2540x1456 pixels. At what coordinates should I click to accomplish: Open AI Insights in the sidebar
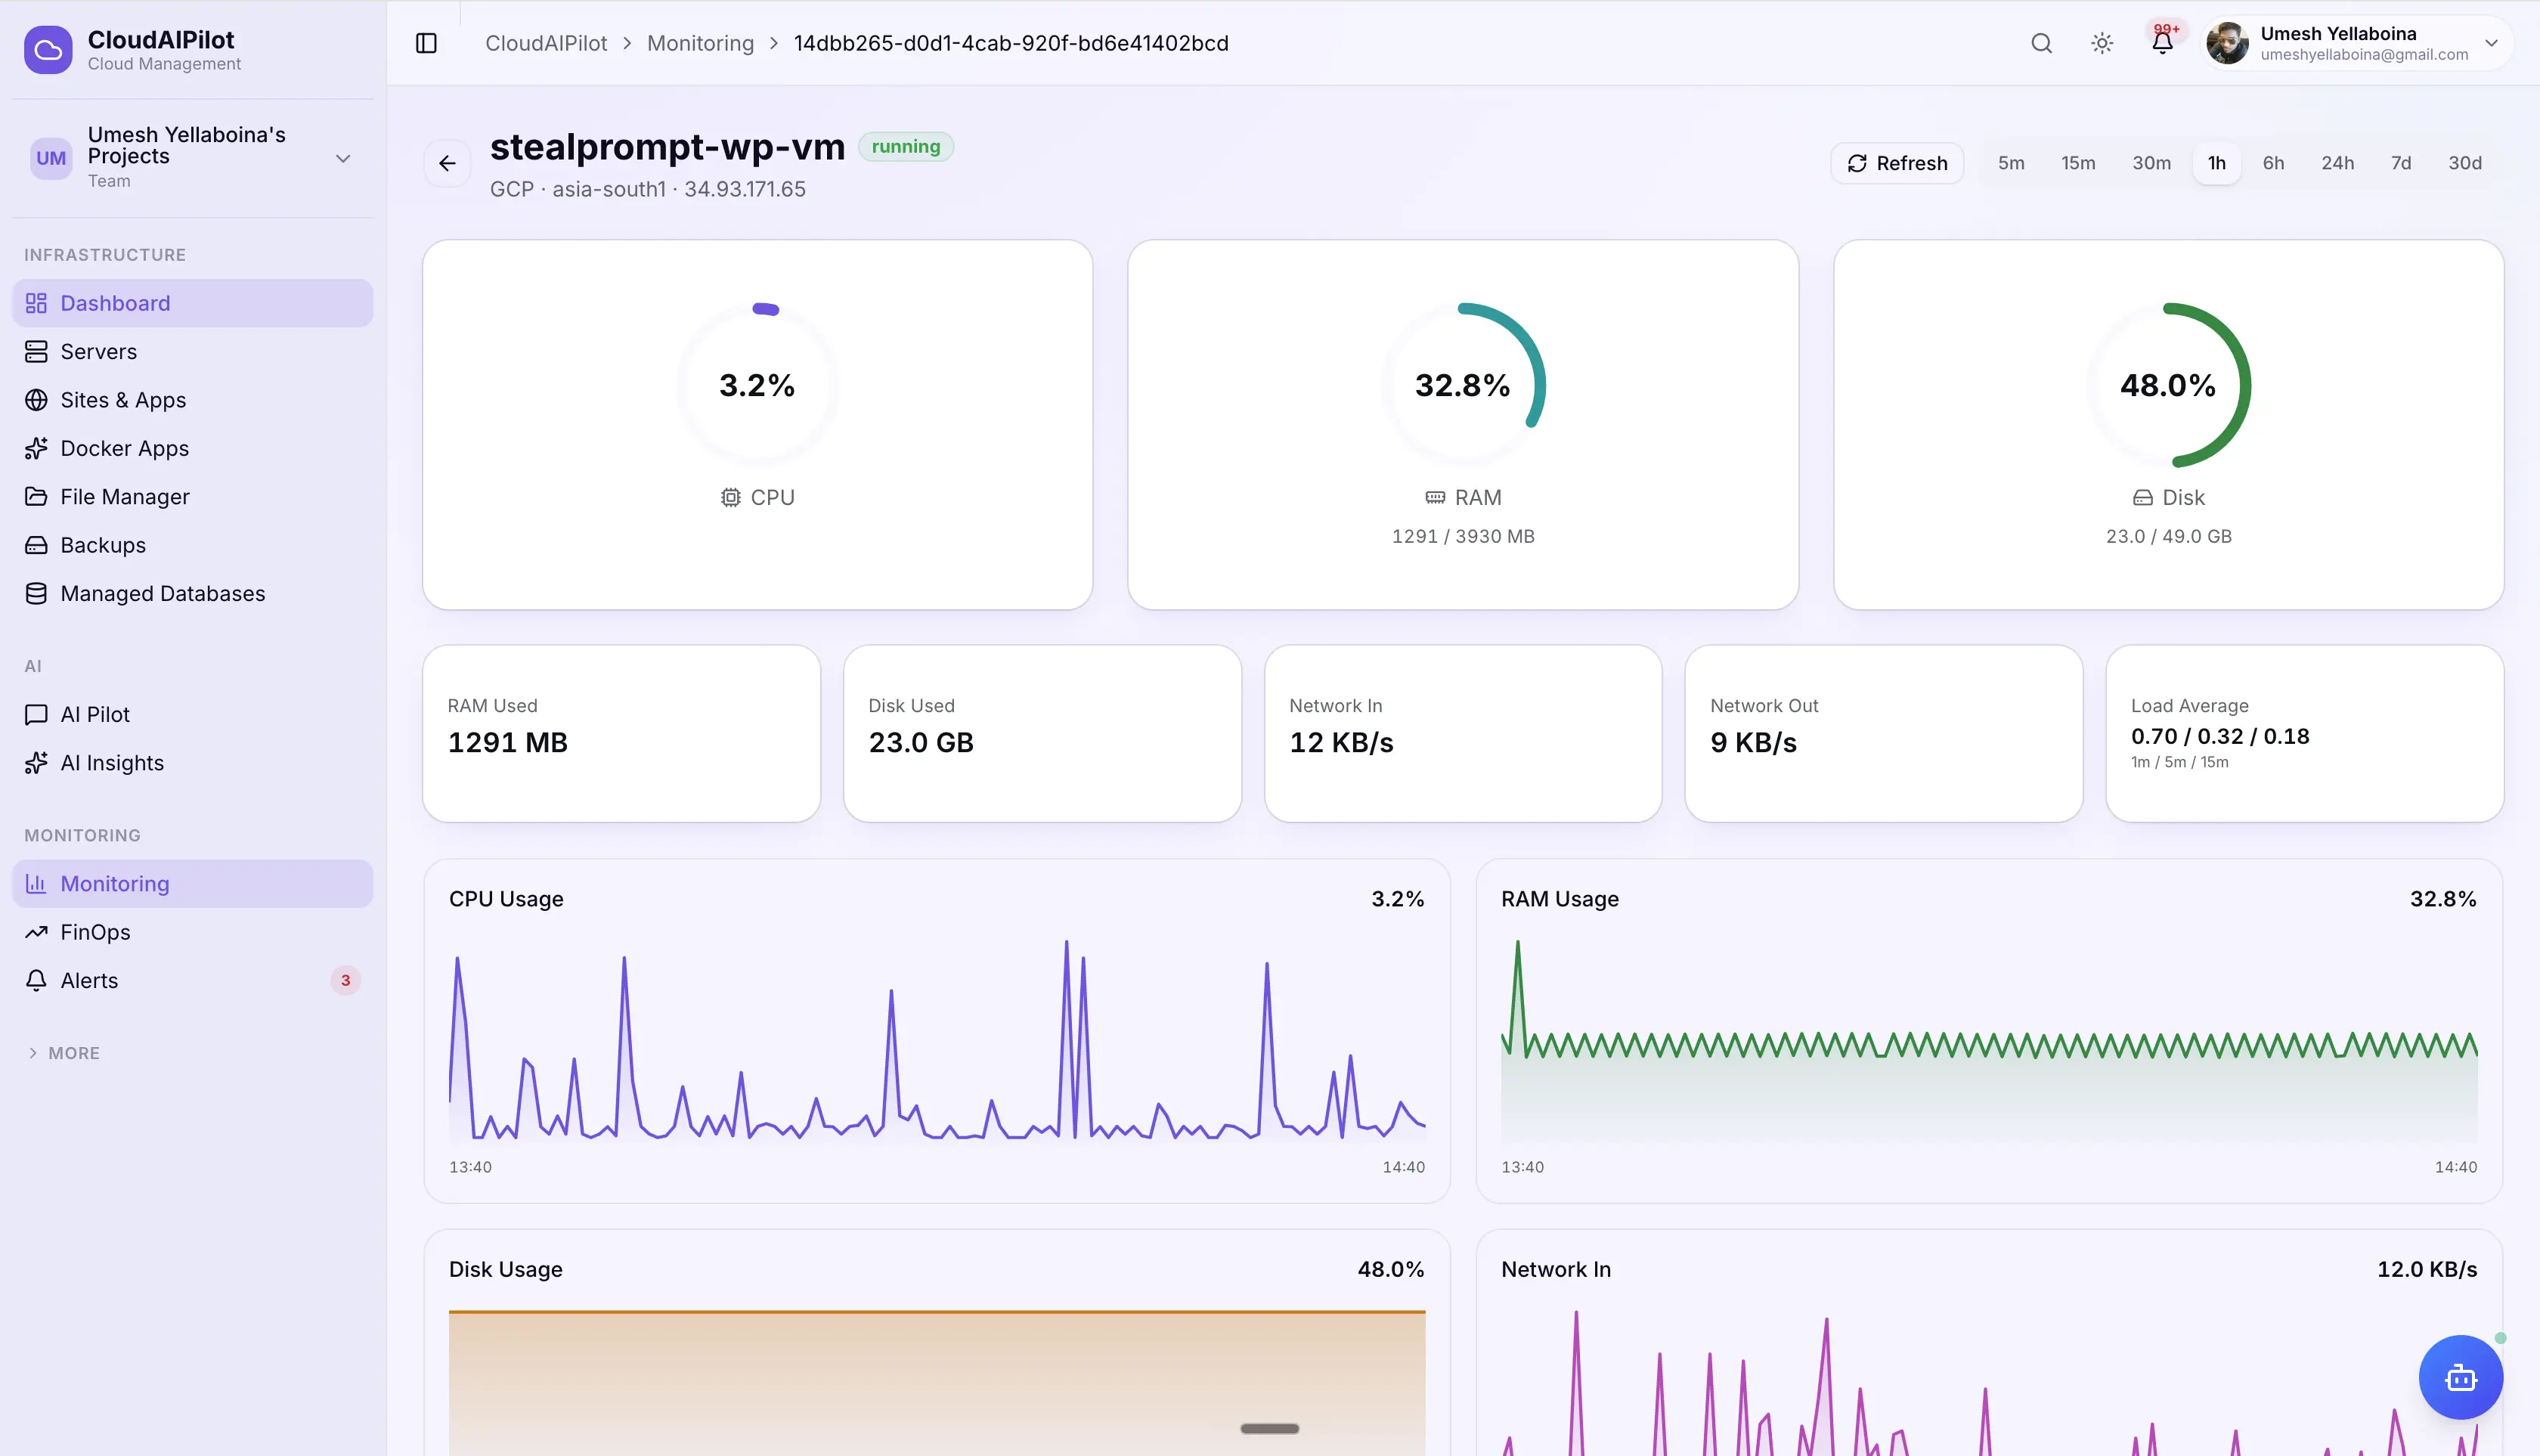click(192, 763)
